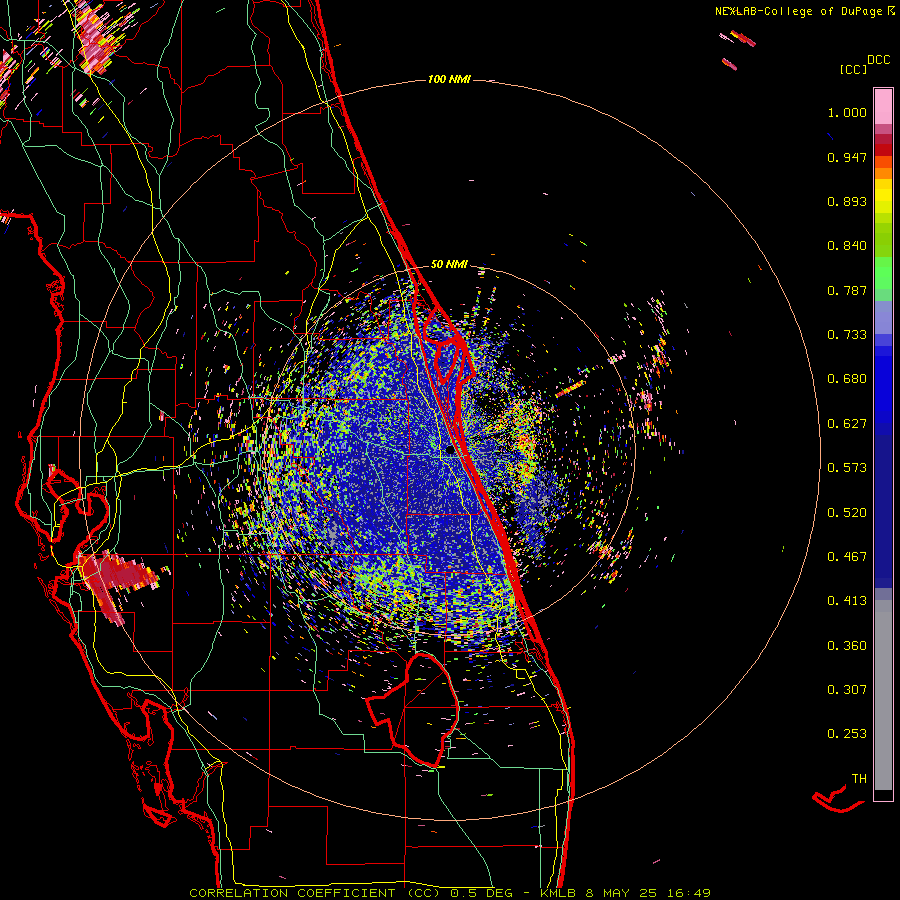
Task: Click the NEXLAB-College of DuPage header text
Action: click(x=798, y=11)
